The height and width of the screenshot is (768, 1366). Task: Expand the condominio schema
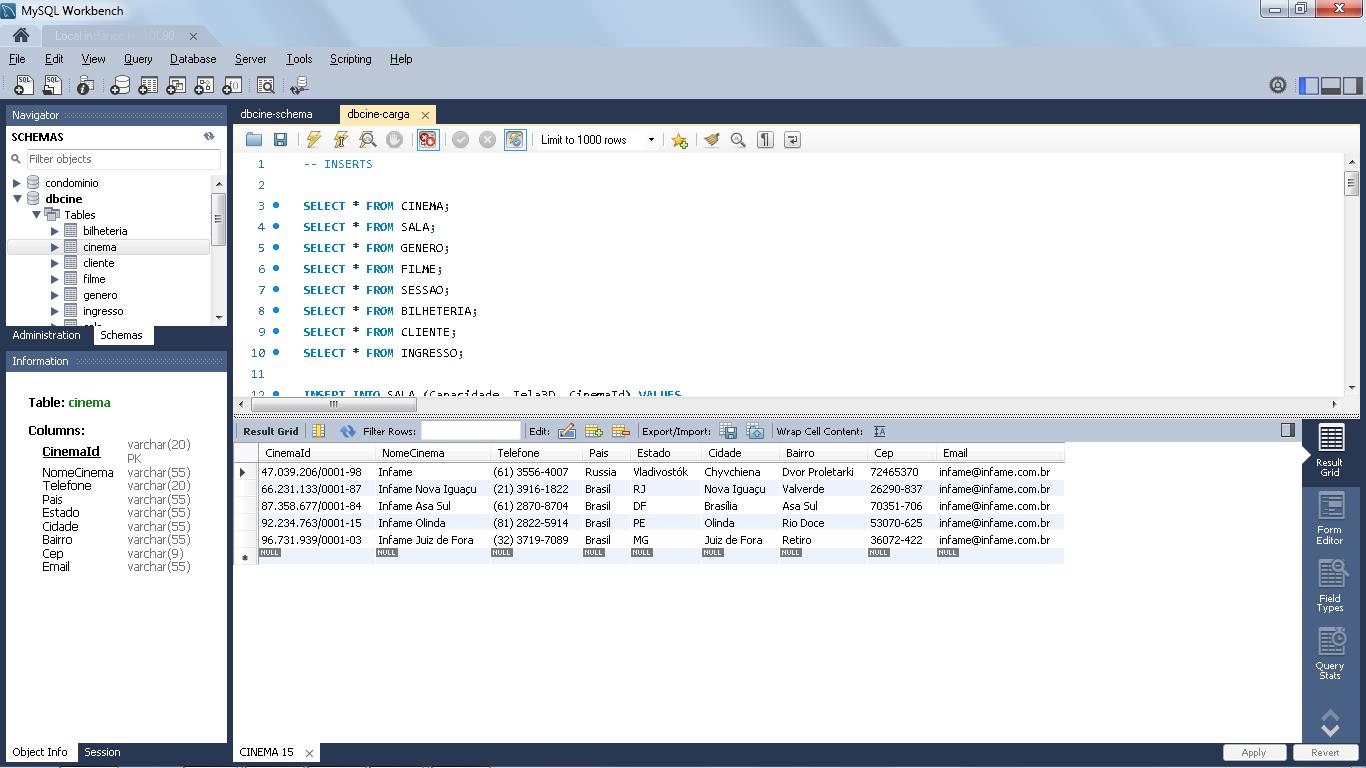click(x=17, y=183)
